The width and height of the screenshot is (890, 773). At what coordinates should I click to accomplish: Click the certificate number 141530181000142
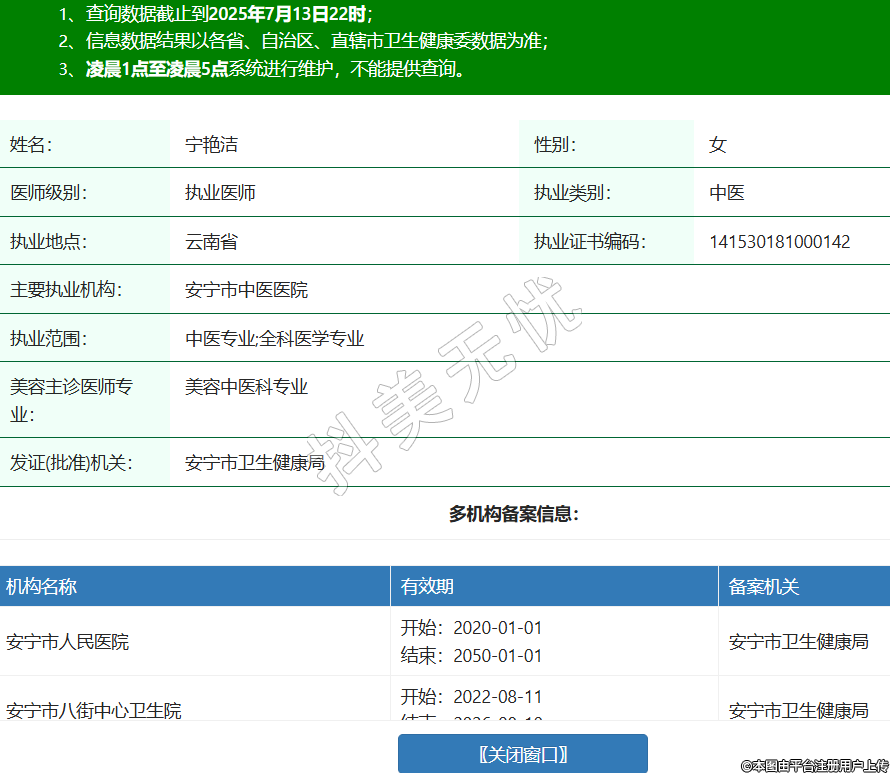[x=779, y=242]
